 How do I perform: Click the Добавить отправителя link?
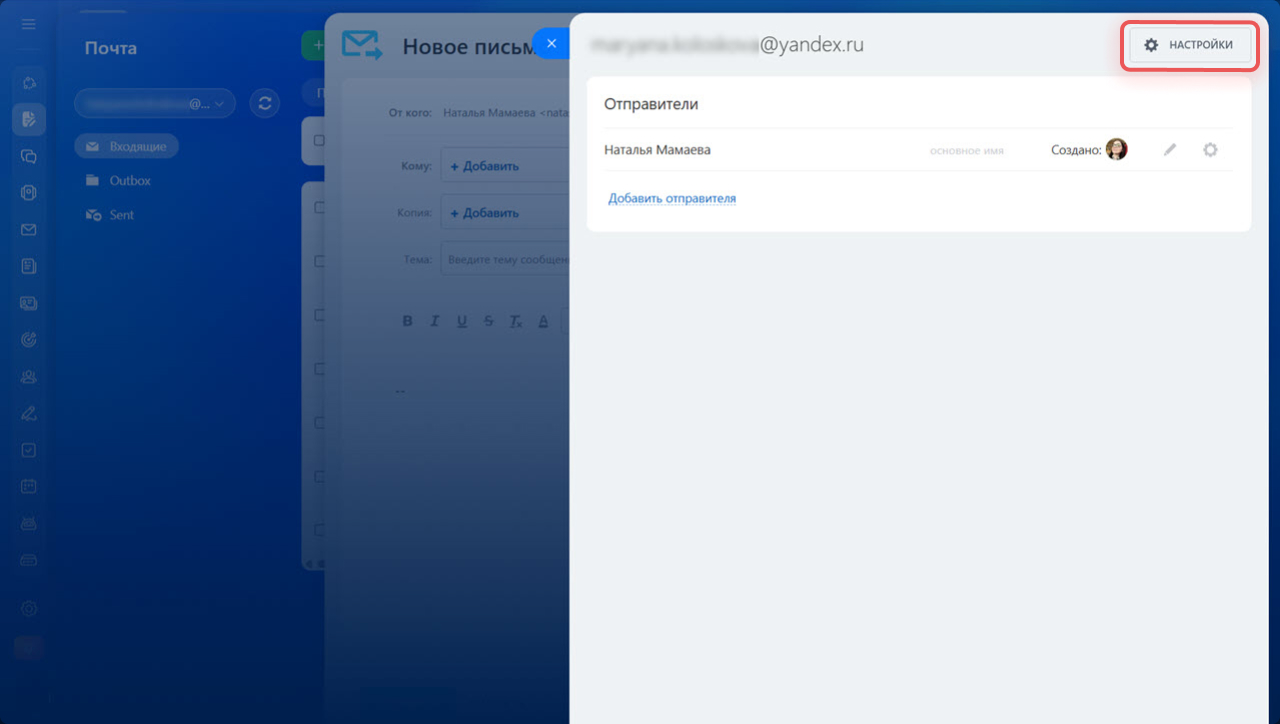coord(672,199)
